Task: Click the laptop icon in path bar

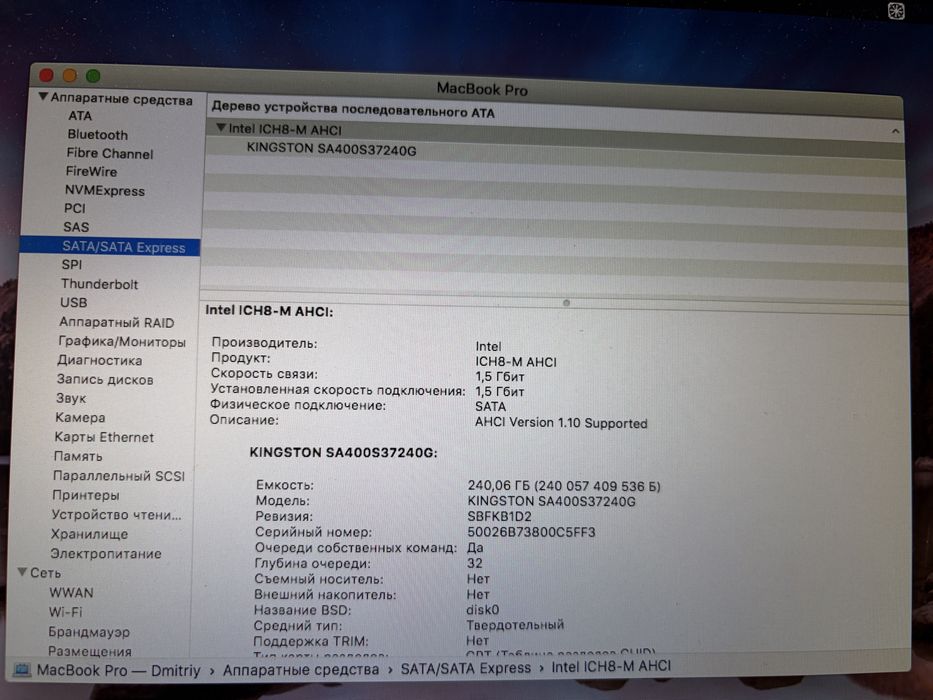Action: (x=22, y=670)
